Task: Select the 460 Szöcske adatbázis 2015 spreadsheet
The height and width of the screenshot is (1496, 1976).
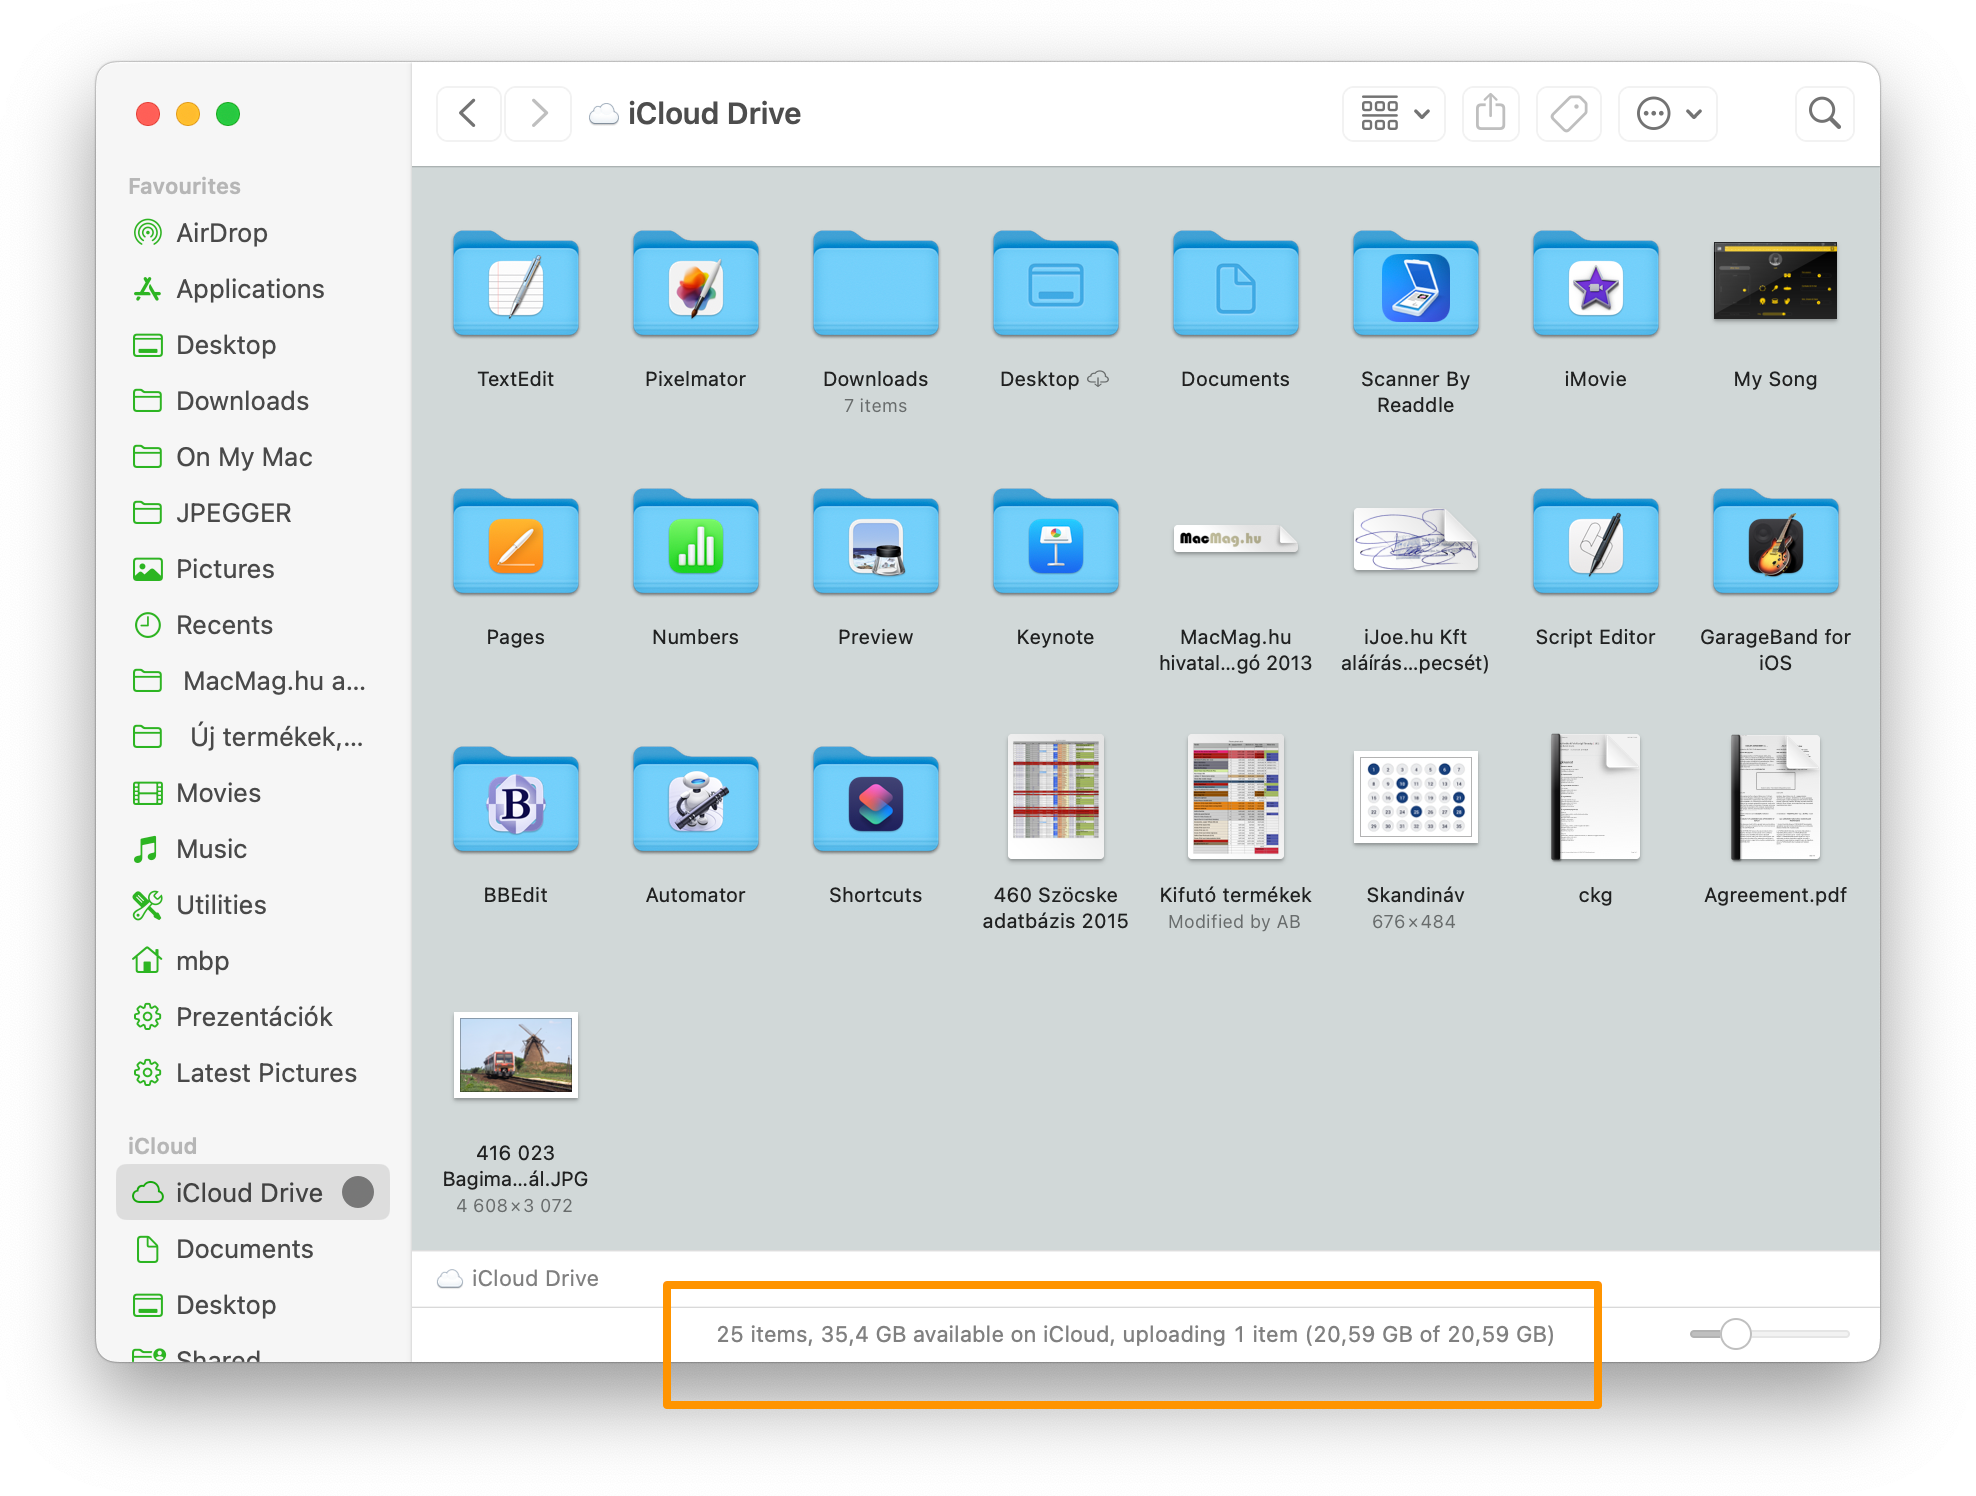Action: click(x=1055, y=797)
